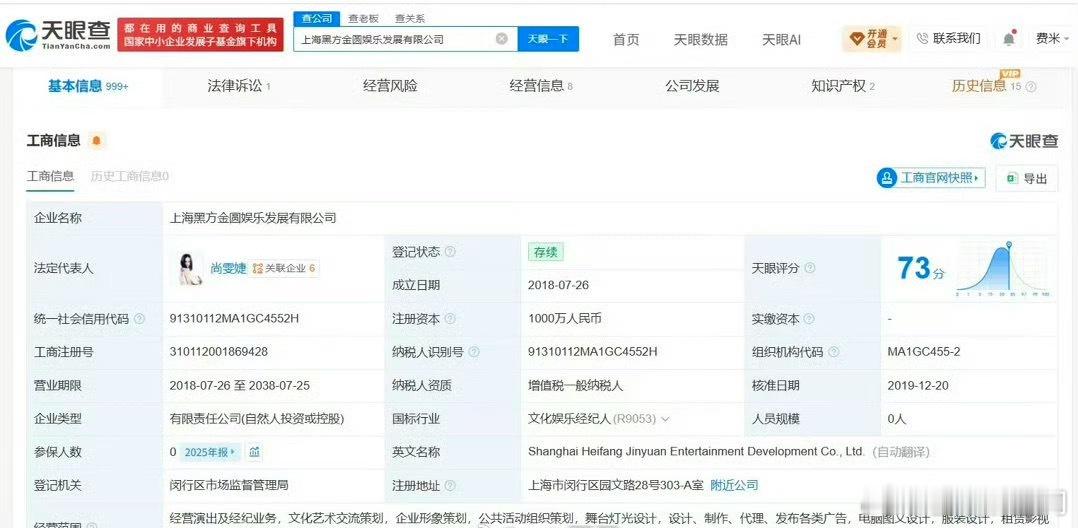Select the 查公司 search tab

click(x=316, y=19)
